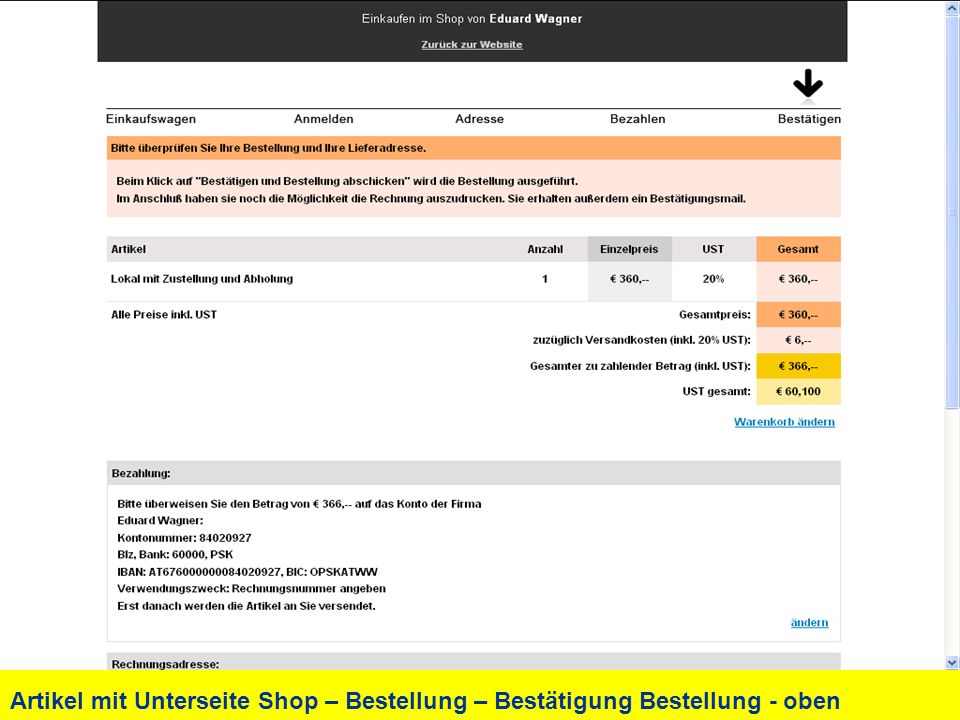
Task: Click the 'Gesamtpreis:' label
Action: tap(714, 315)
